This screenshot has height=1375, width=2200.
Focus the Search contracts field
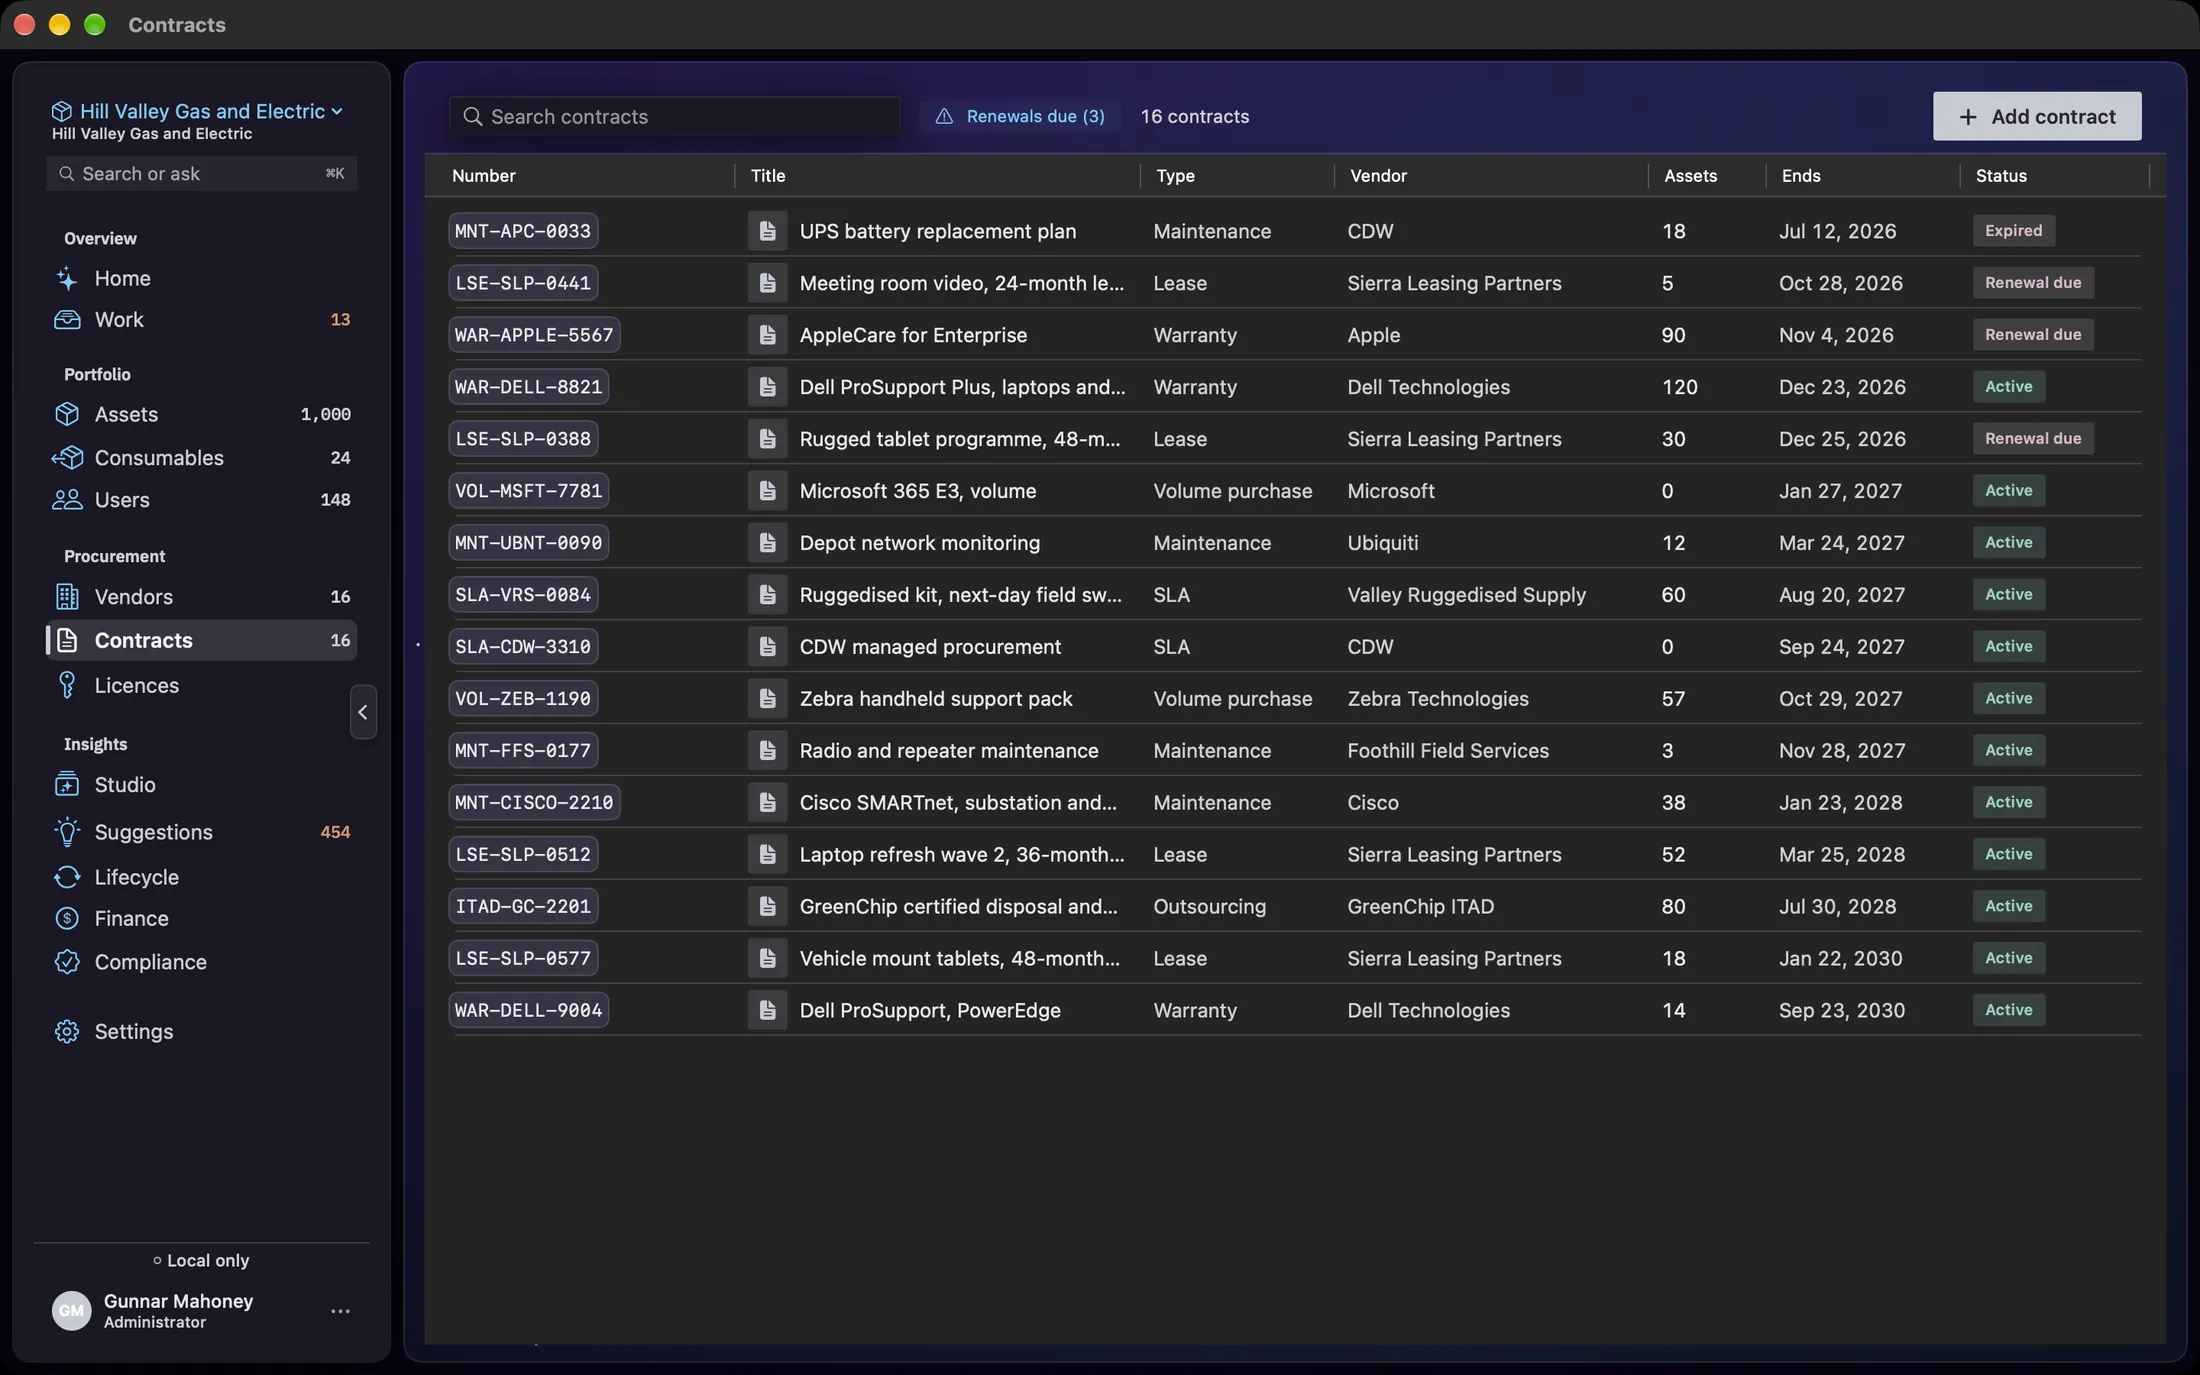click(x=674, y=117)
